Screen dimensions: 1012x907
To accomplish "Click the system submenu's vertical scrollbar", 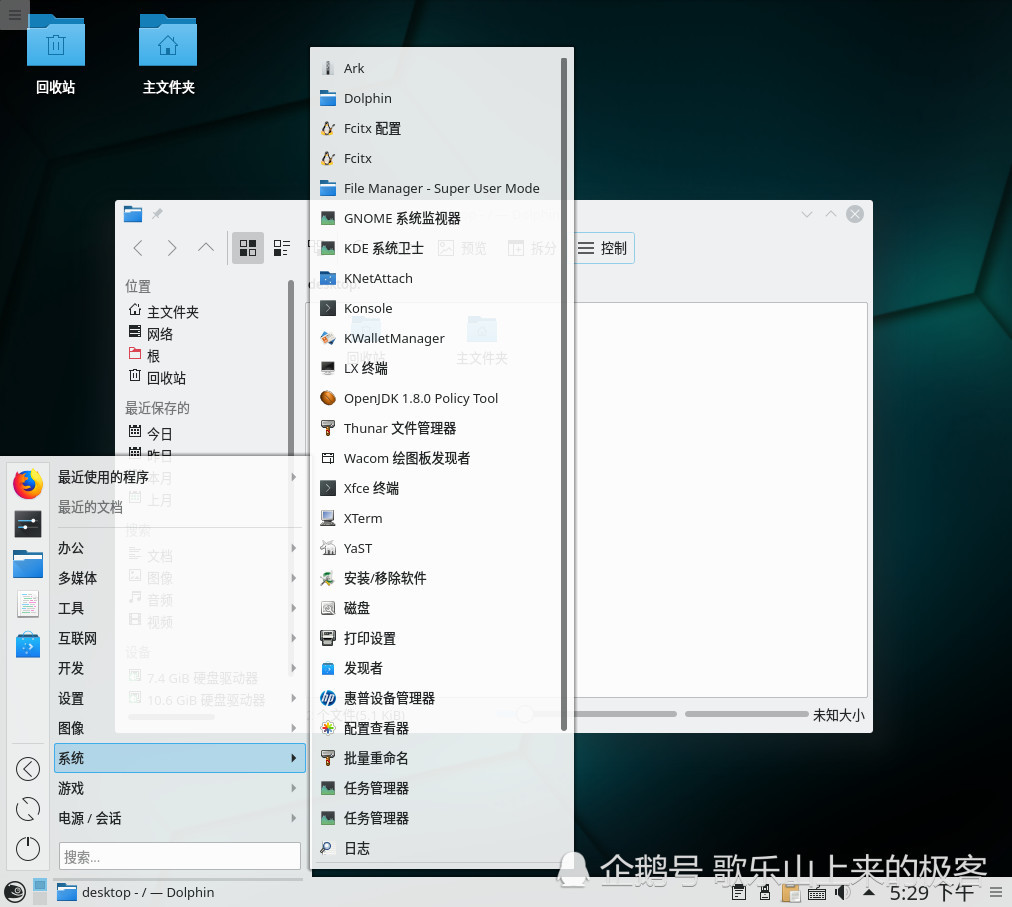I will (x=564, y=394).
